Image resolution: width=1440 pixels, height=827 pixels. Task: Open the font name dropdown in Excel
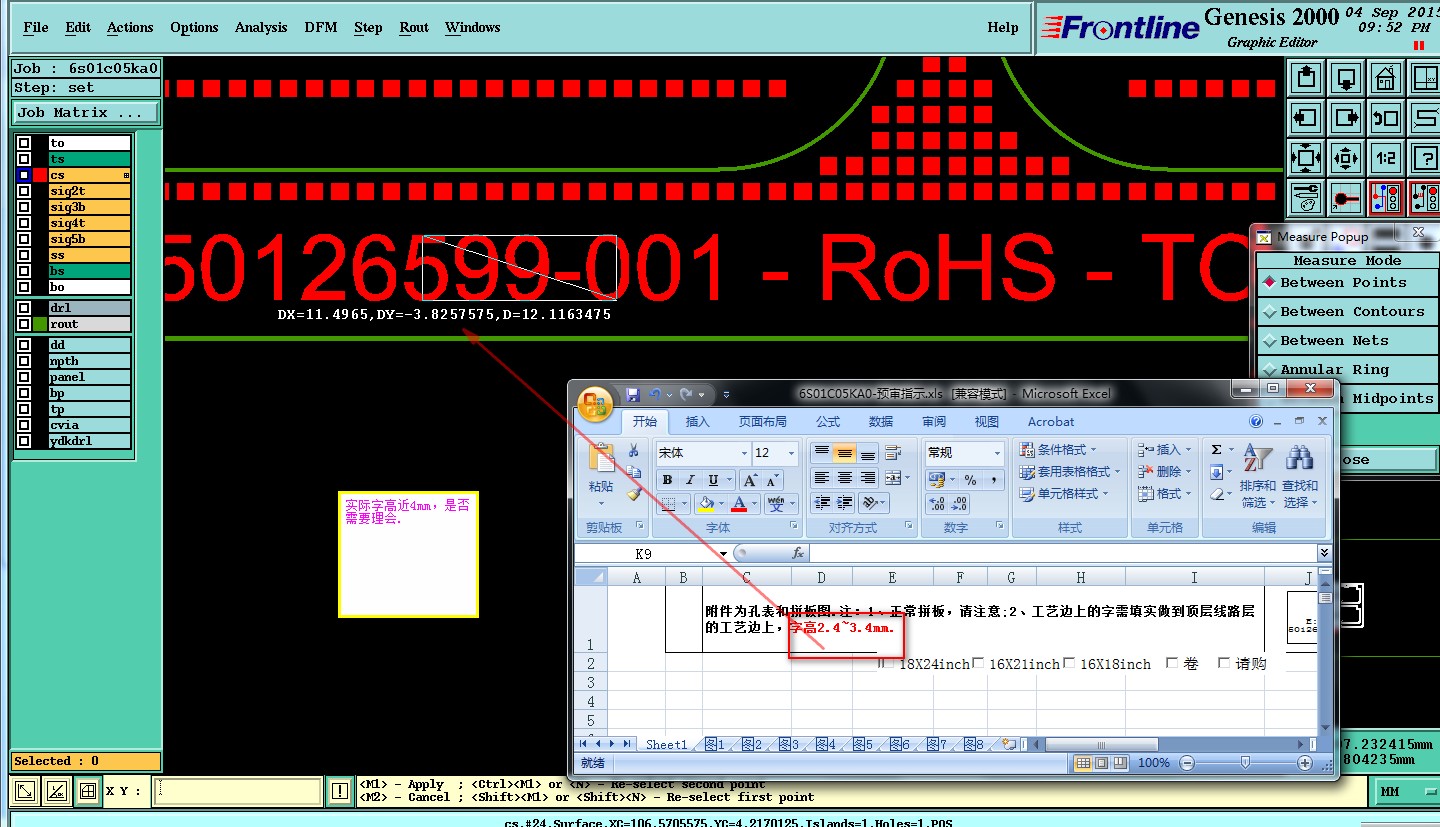pos(743,453)
